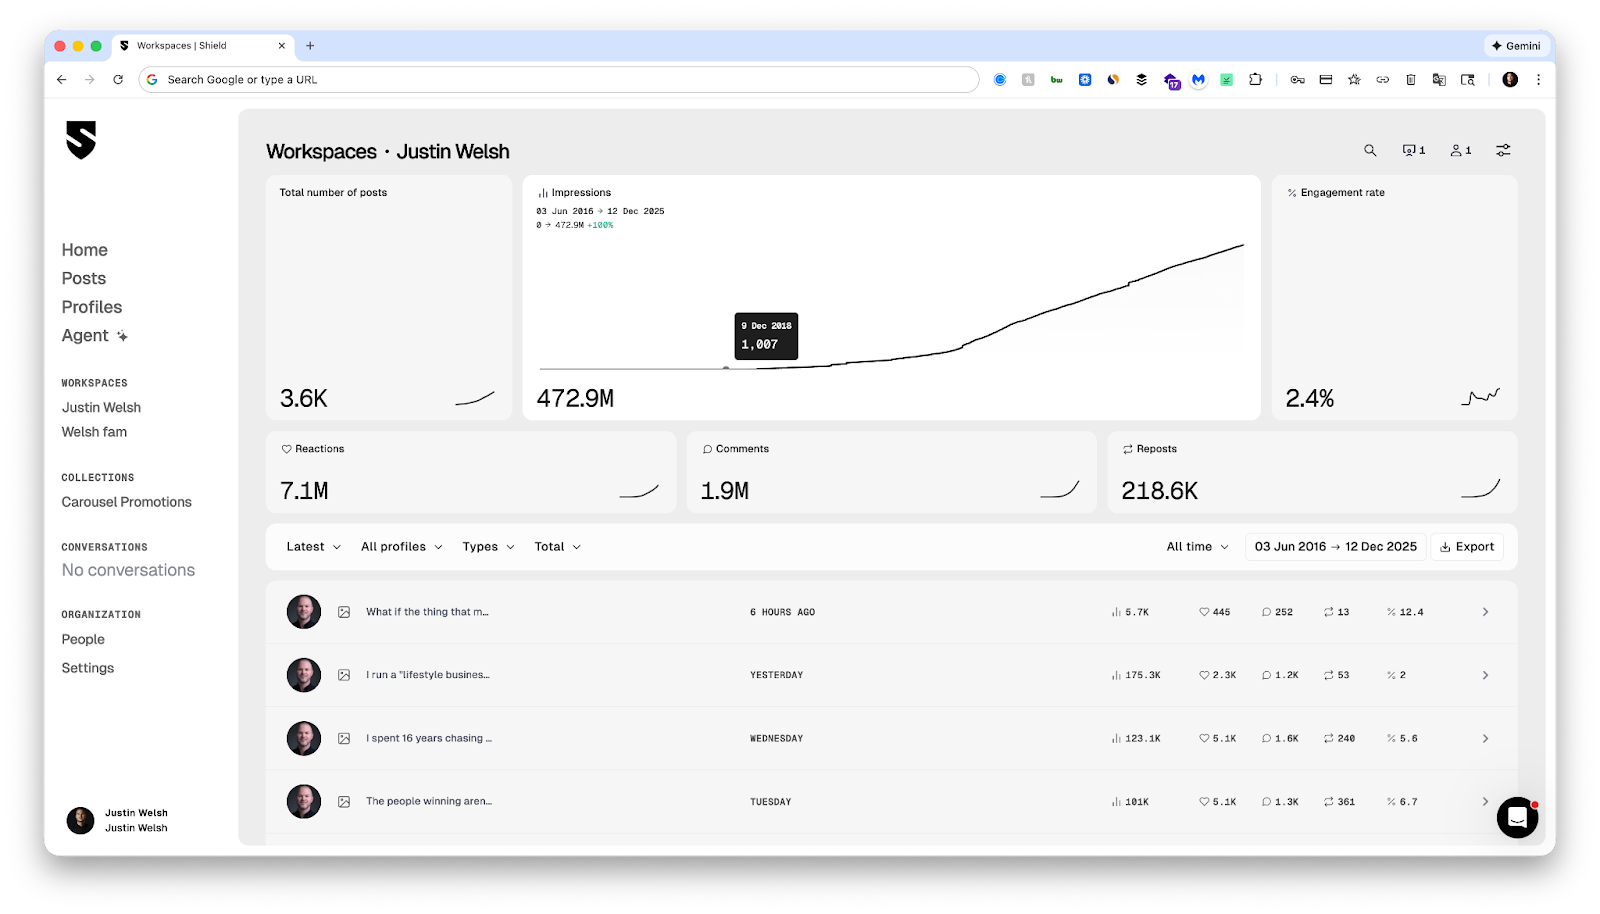The height and width of the screenshot is (914, 1600).
Task: Open People under Organization
Action: 83,639
